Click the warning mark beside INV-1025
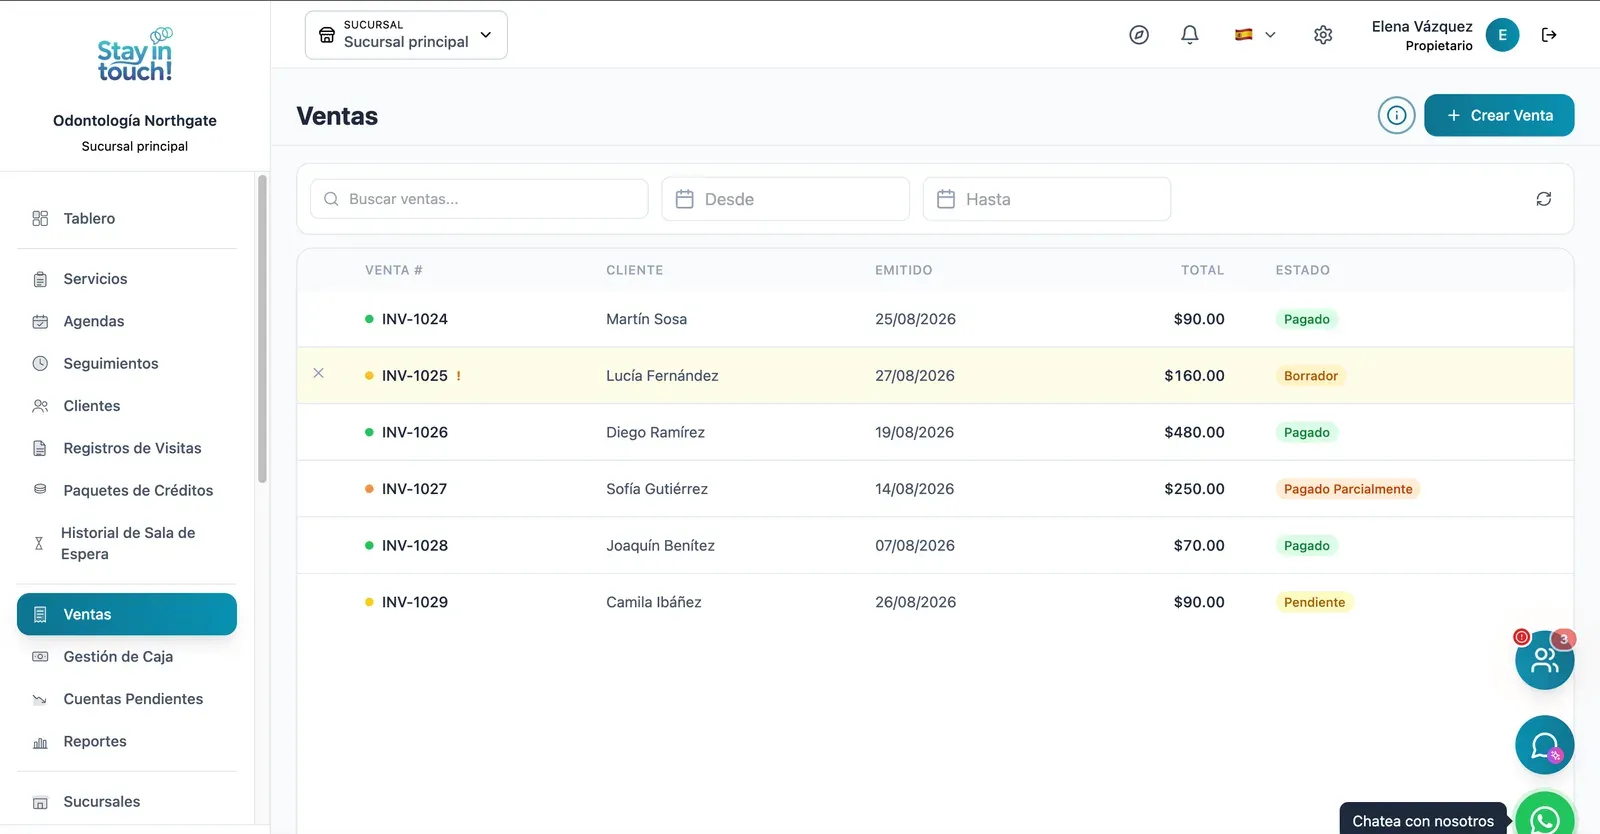The height and width of the screenshot is (834, 1600). [x=459, y=376]
